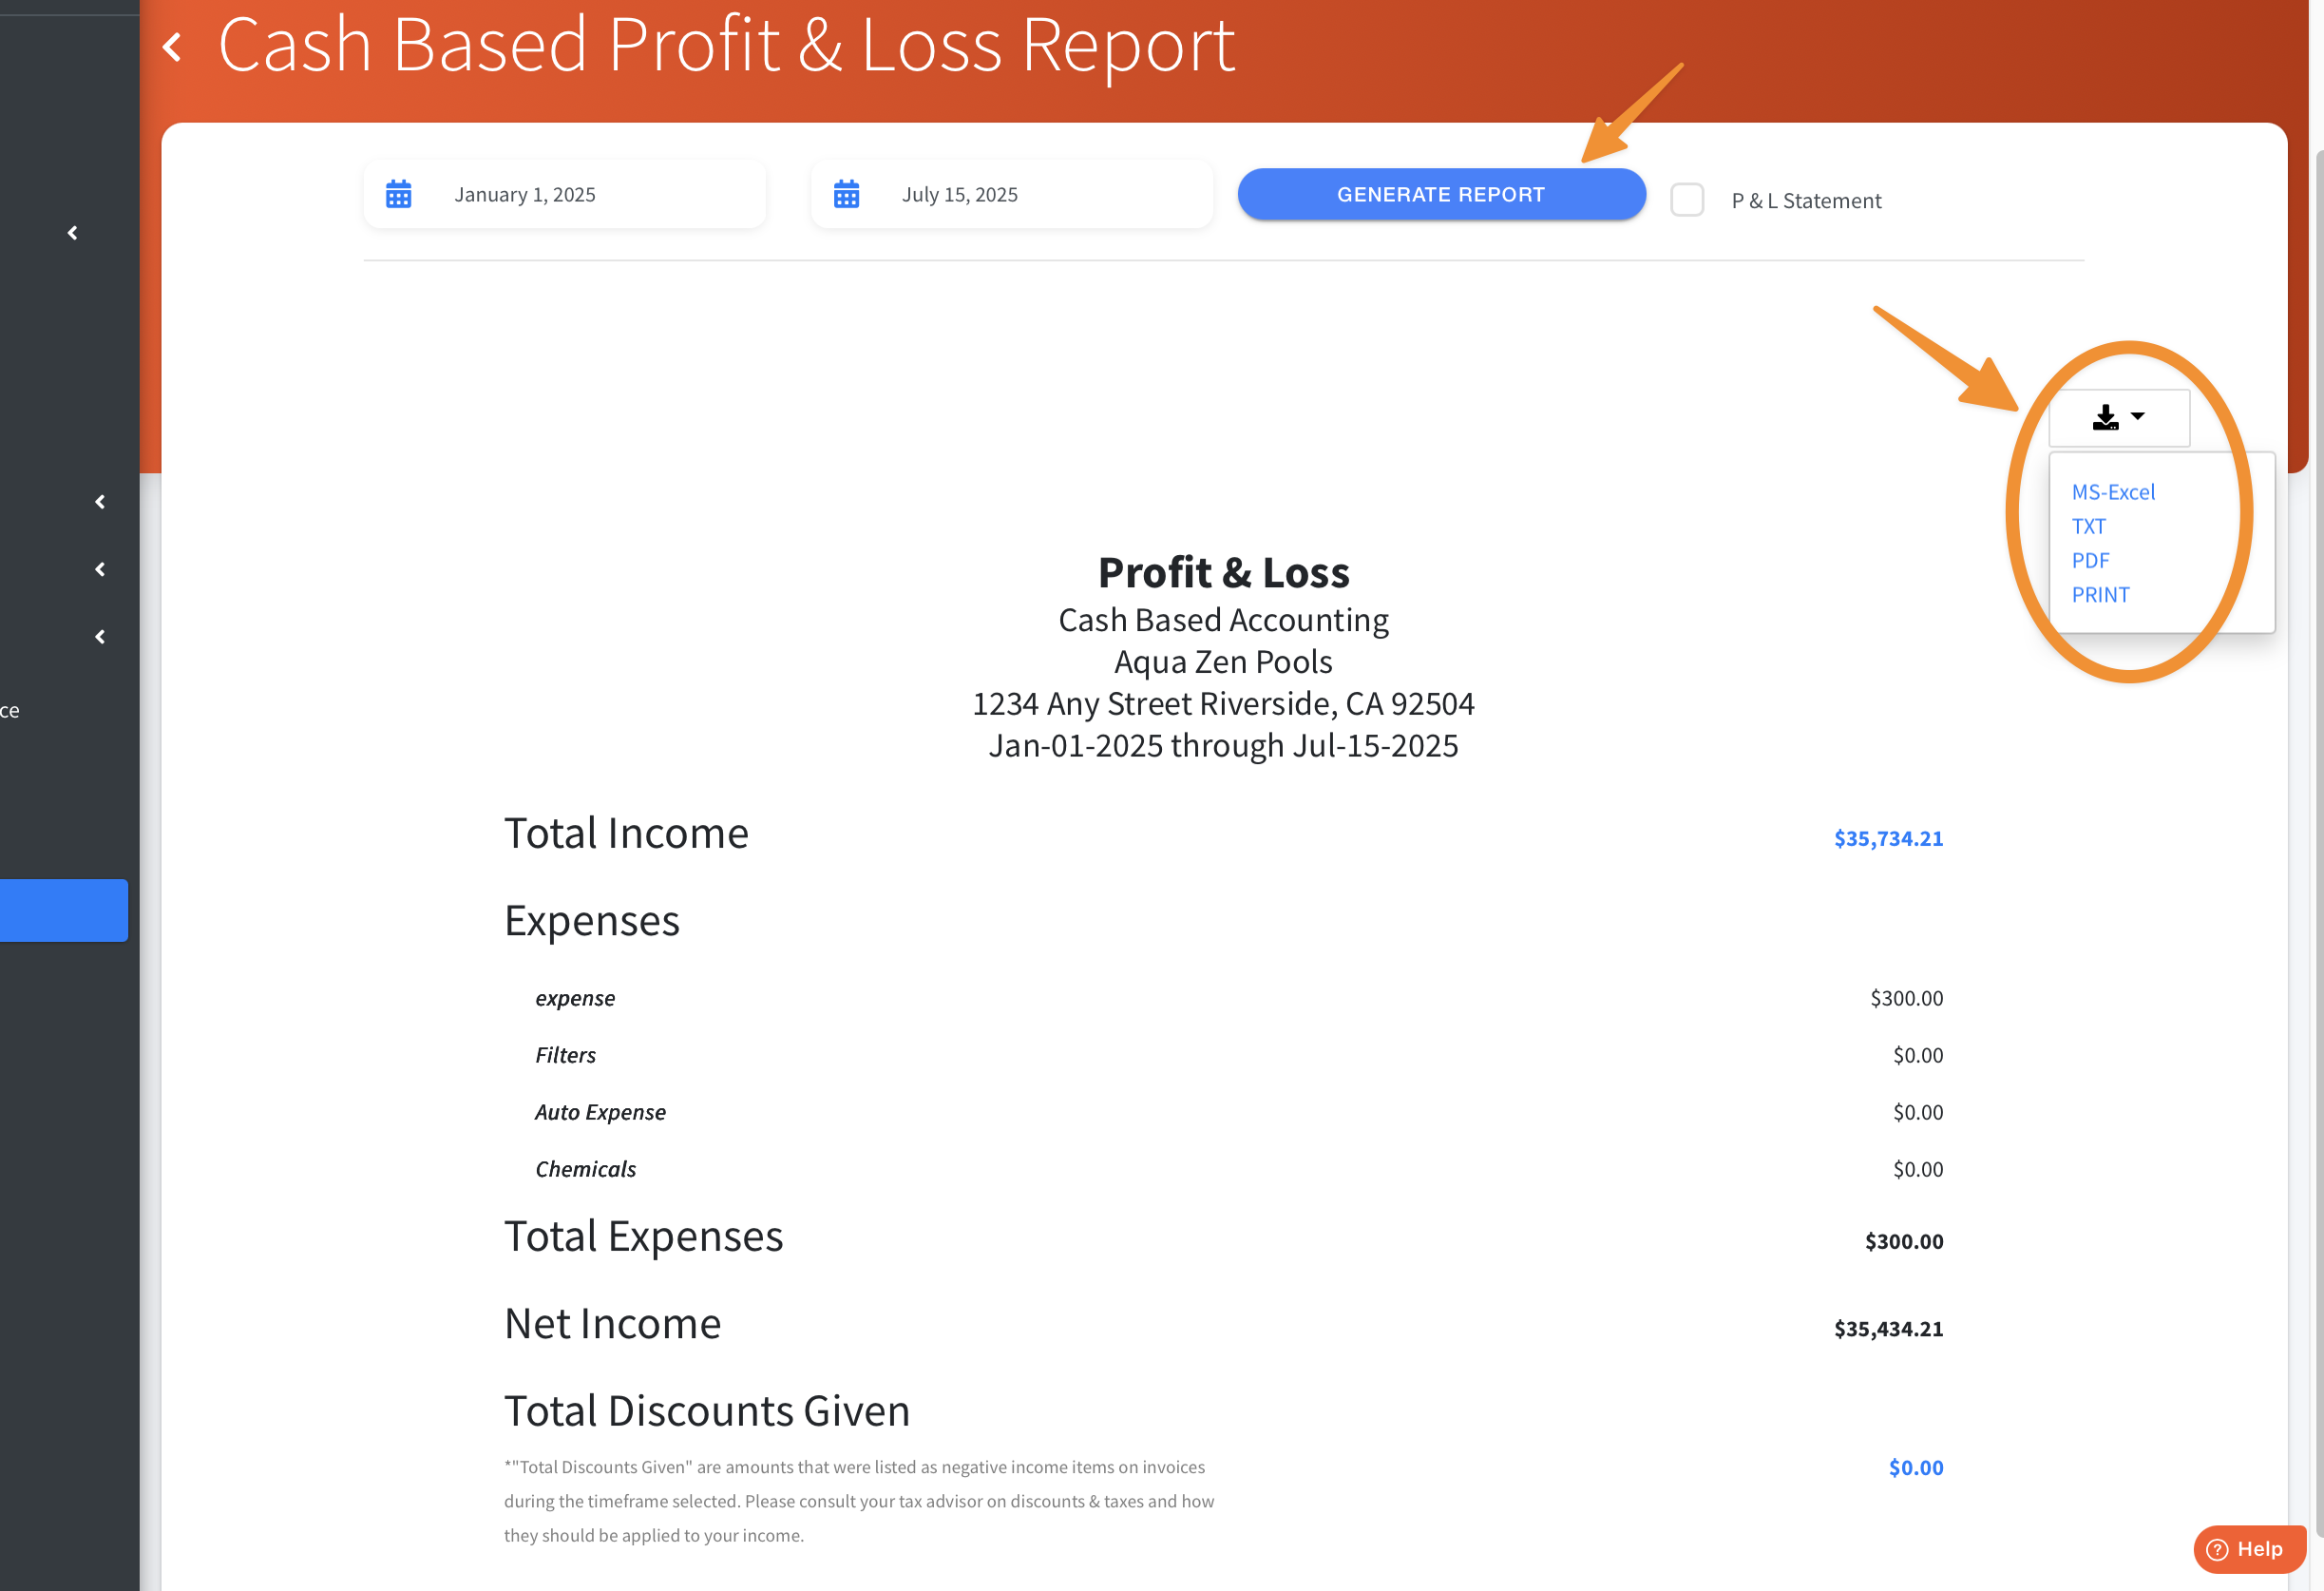Expand the second sidebar chevron section
2324x1591 pixels.
[100, 502]
